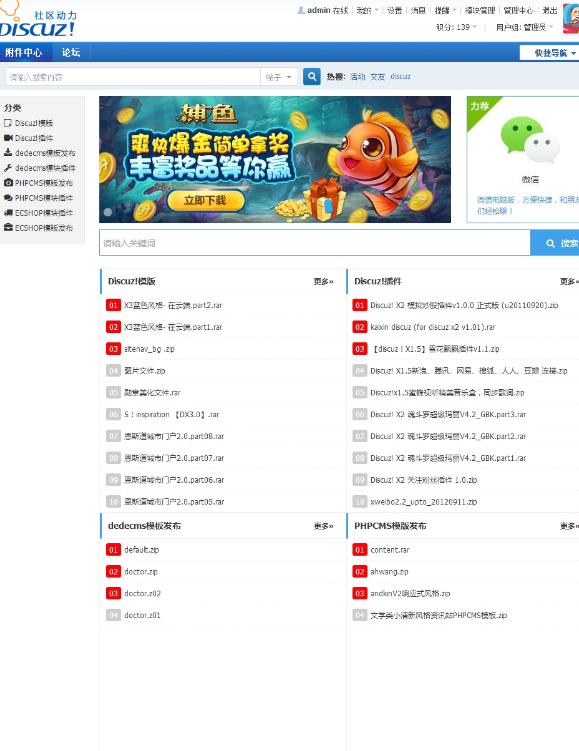The height and width of the screenshot is (751, 579).
Task: Focus the 请输入关键词 keyword search field
Action: [x=315, y=243]
